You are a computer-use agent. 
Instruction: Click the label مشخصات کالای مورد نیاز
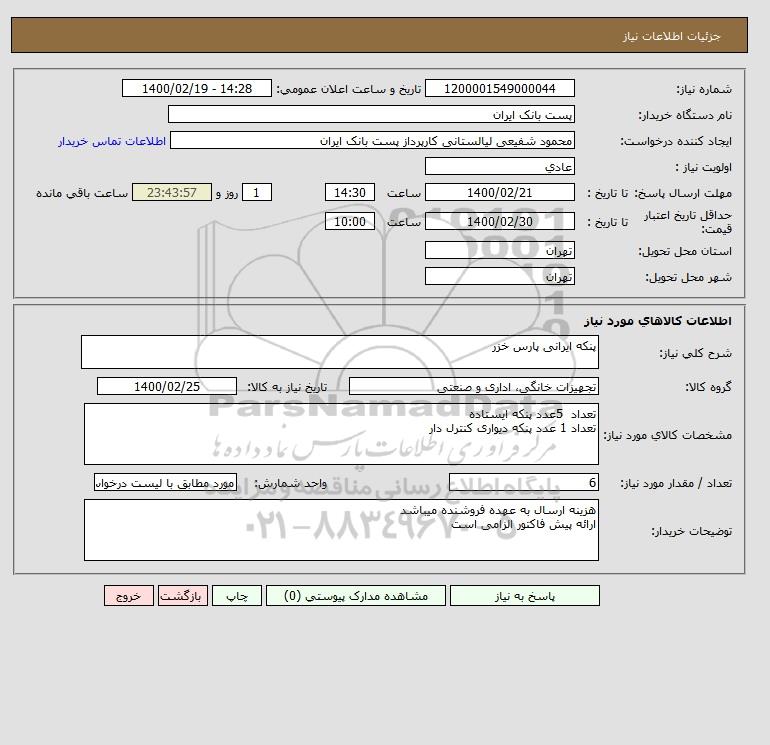click(667, 435)
